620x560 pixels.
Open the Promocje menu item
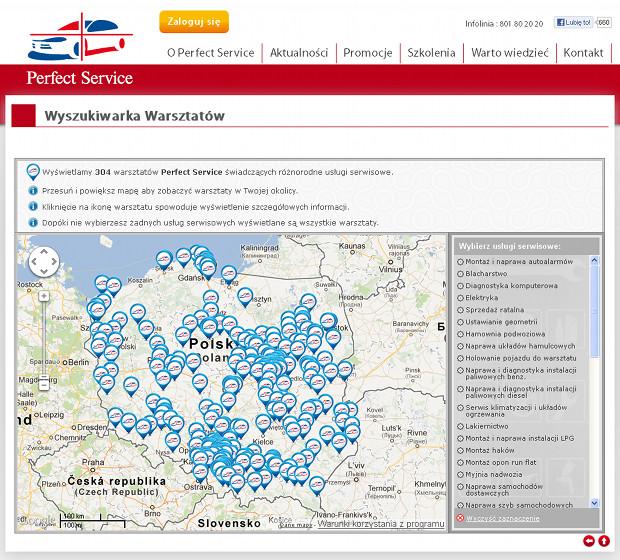(368, 53)
